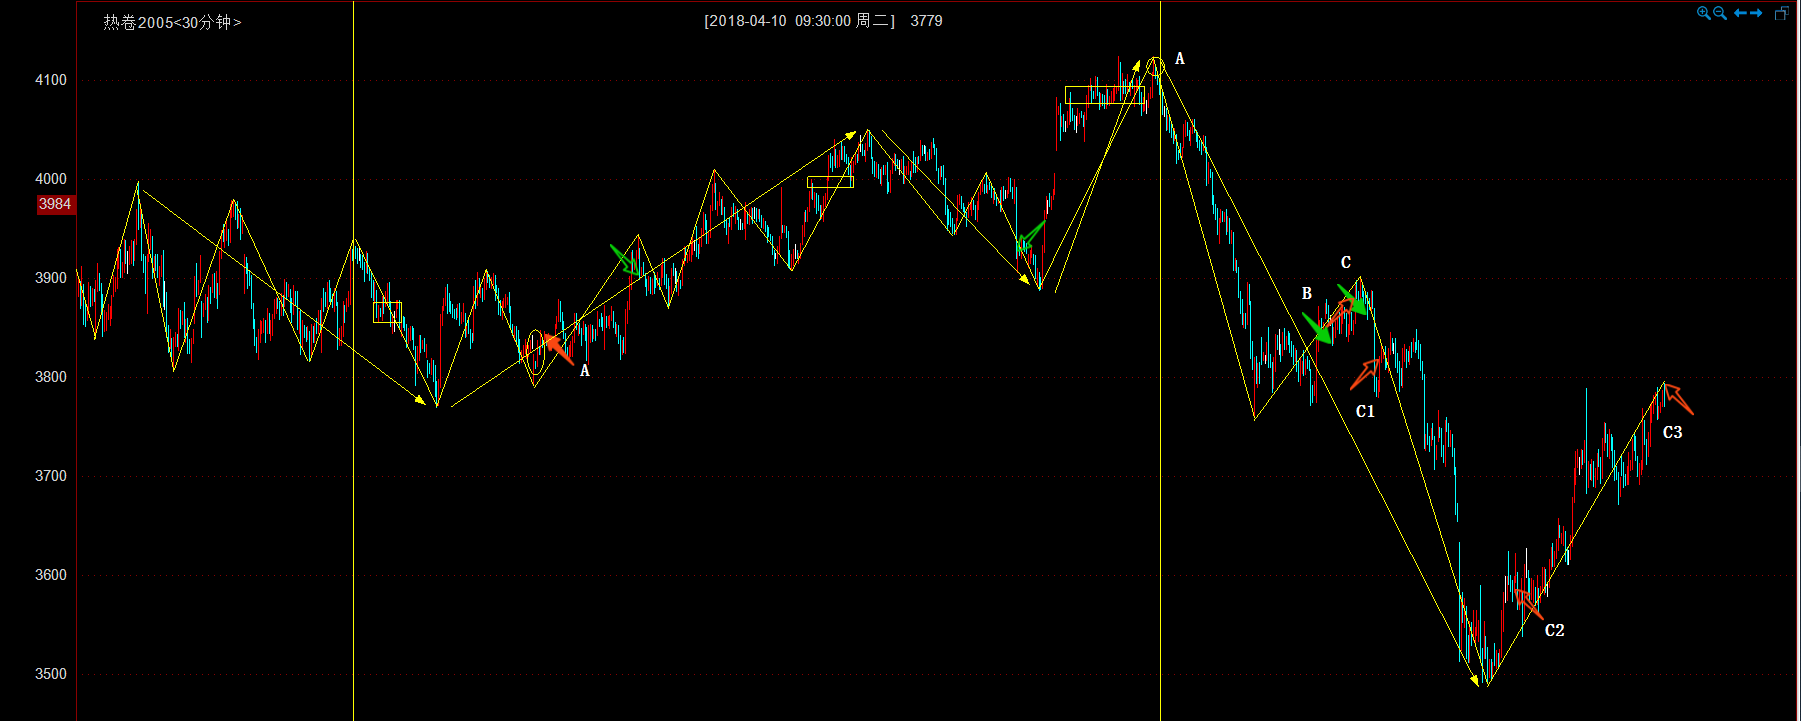Click the 3779 value beside the date

pos(926,21)
